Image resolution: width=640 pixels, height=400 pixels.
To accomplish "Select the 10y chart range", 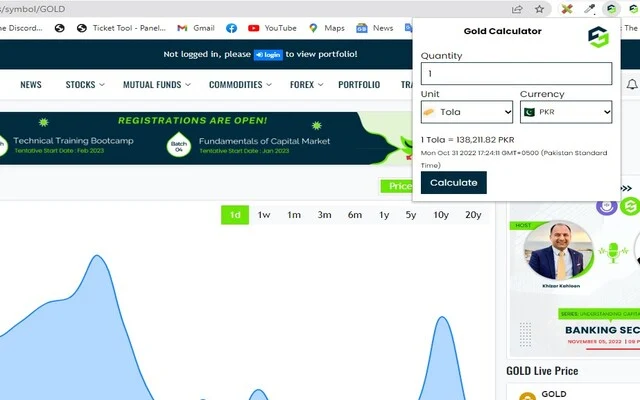I will click(x=441, y=215).
